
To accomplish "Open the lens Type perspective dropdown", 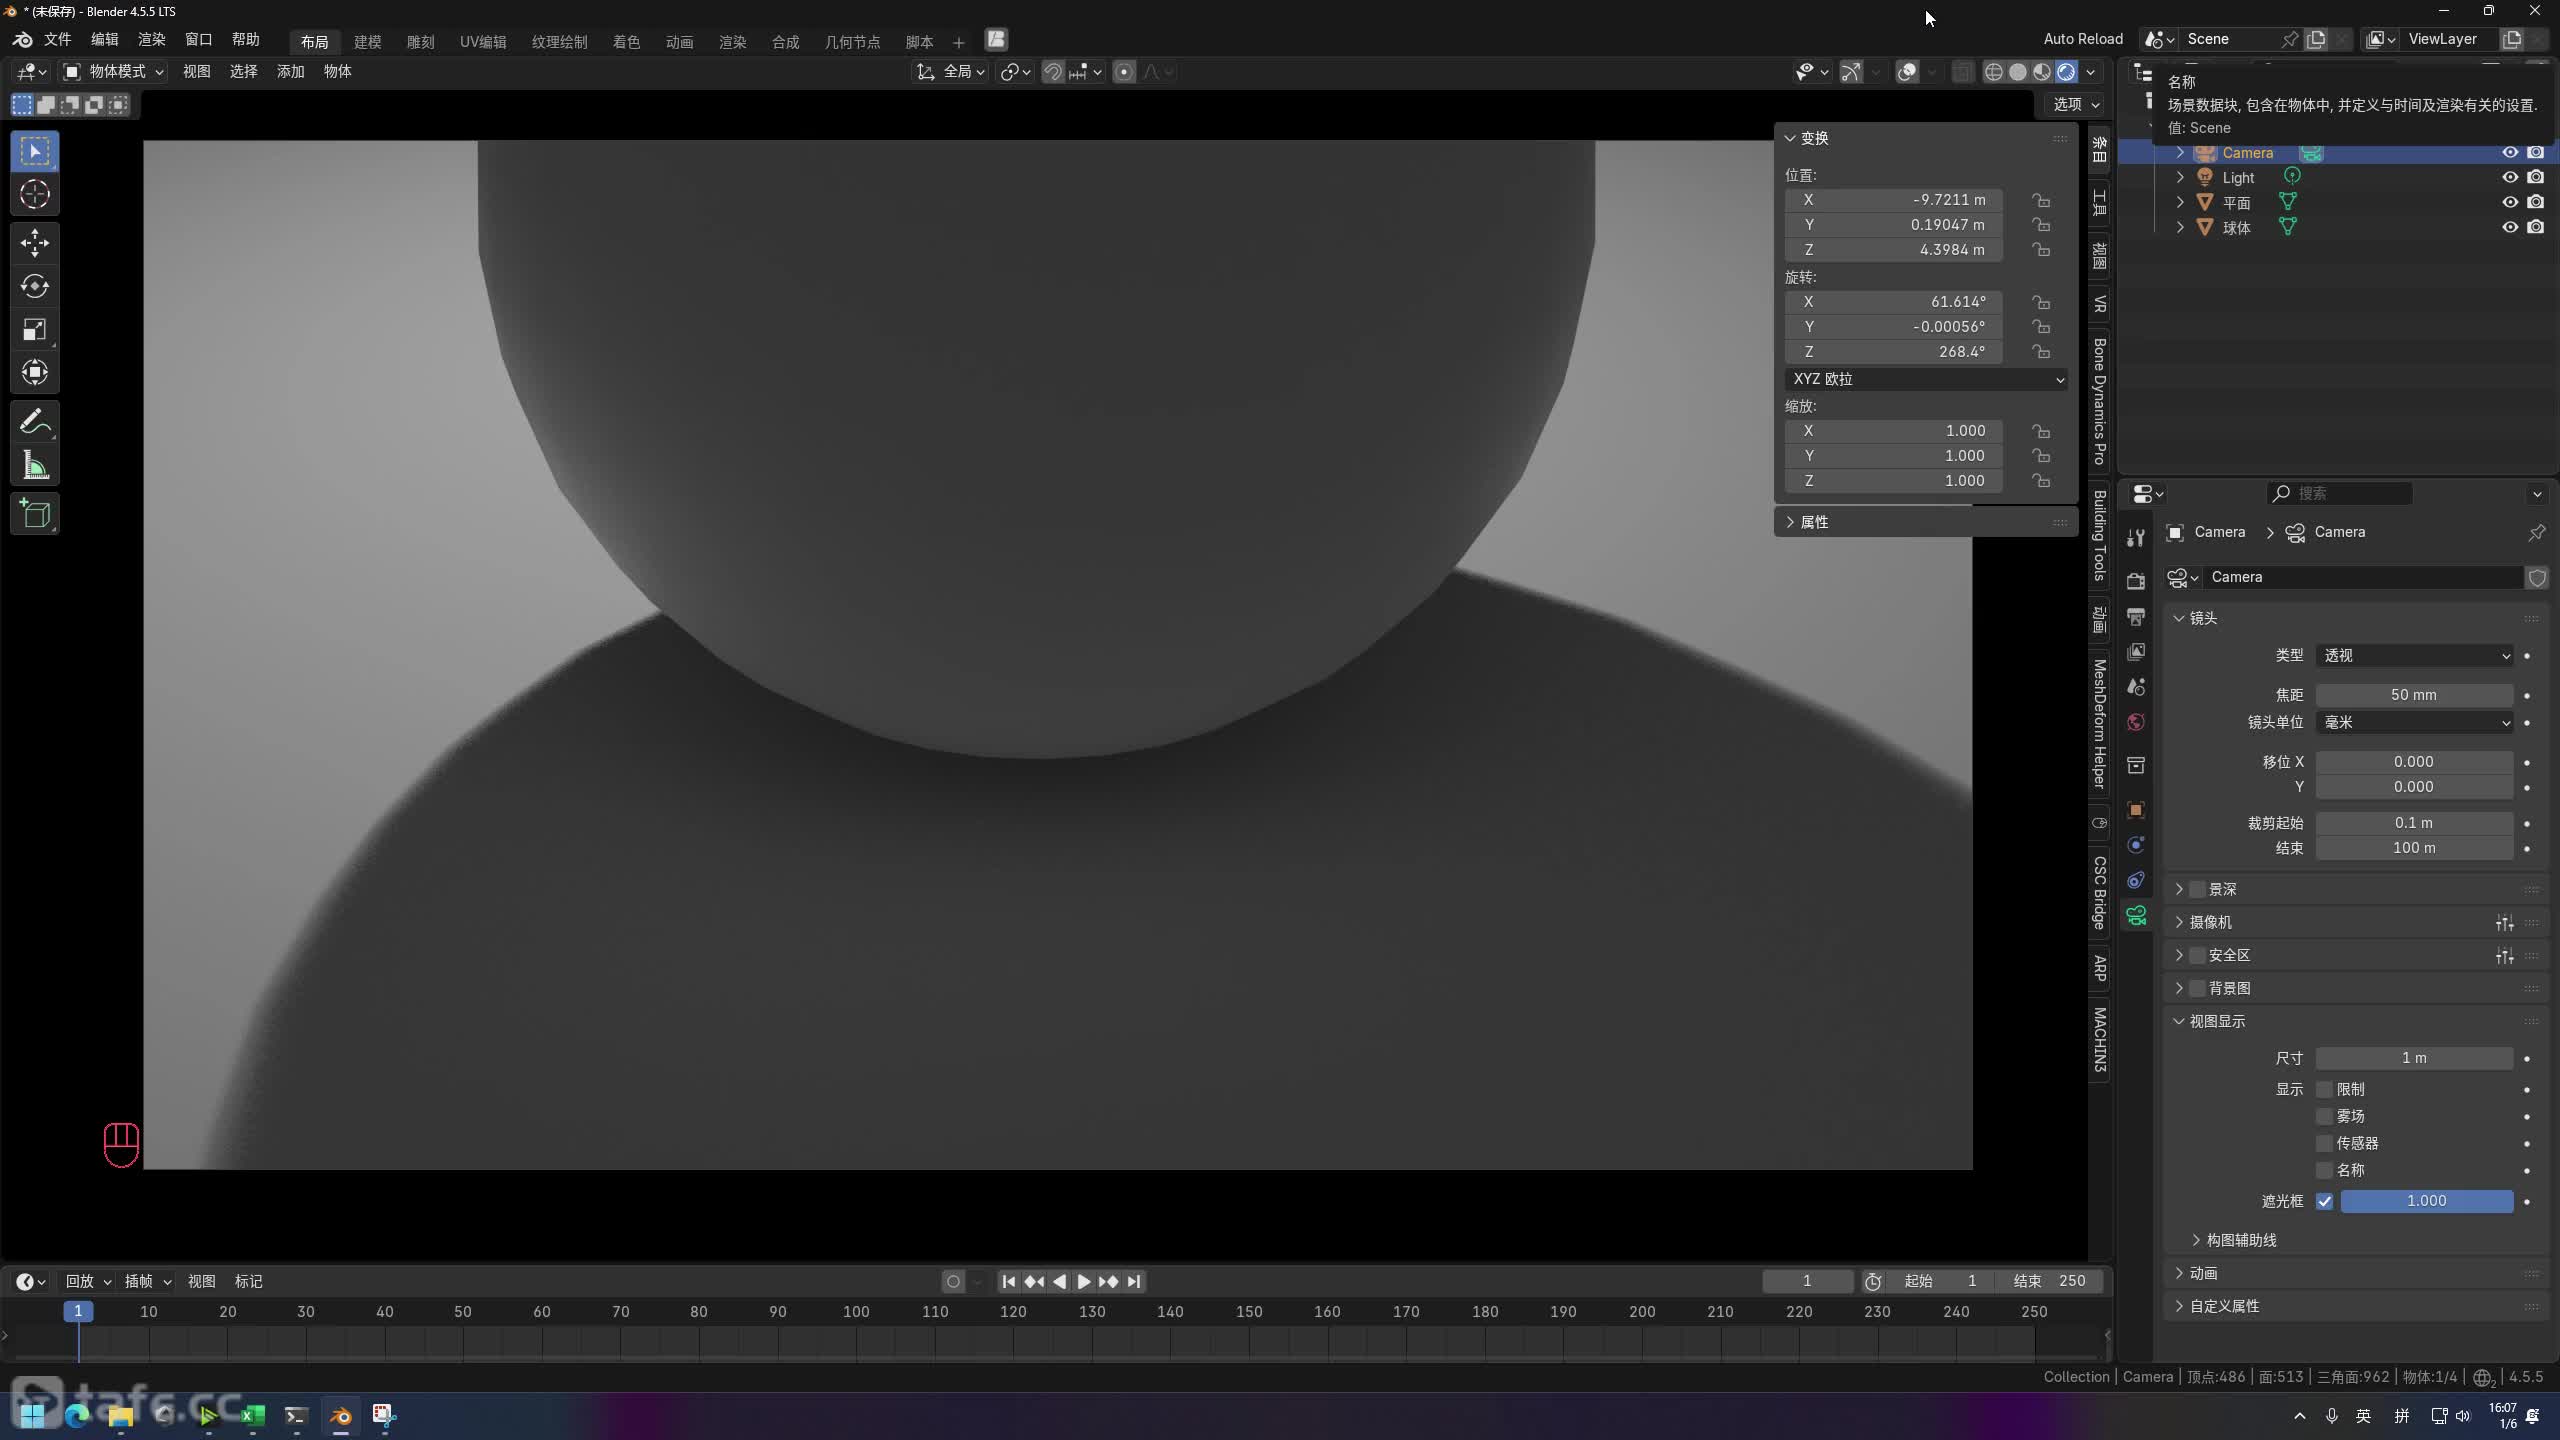I will [2414, 655].
